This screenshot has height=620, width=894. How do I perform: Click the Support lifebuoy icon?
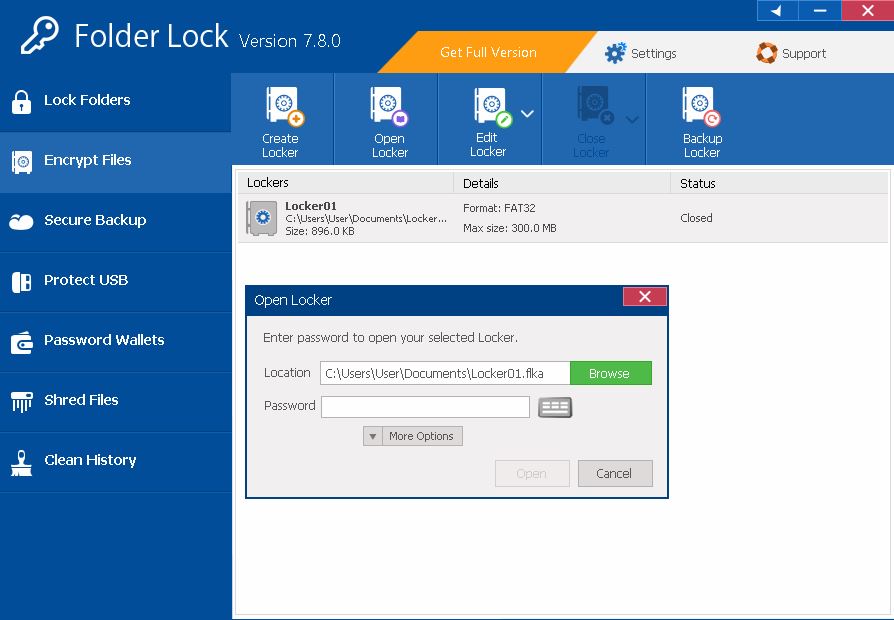click(767, 53)
